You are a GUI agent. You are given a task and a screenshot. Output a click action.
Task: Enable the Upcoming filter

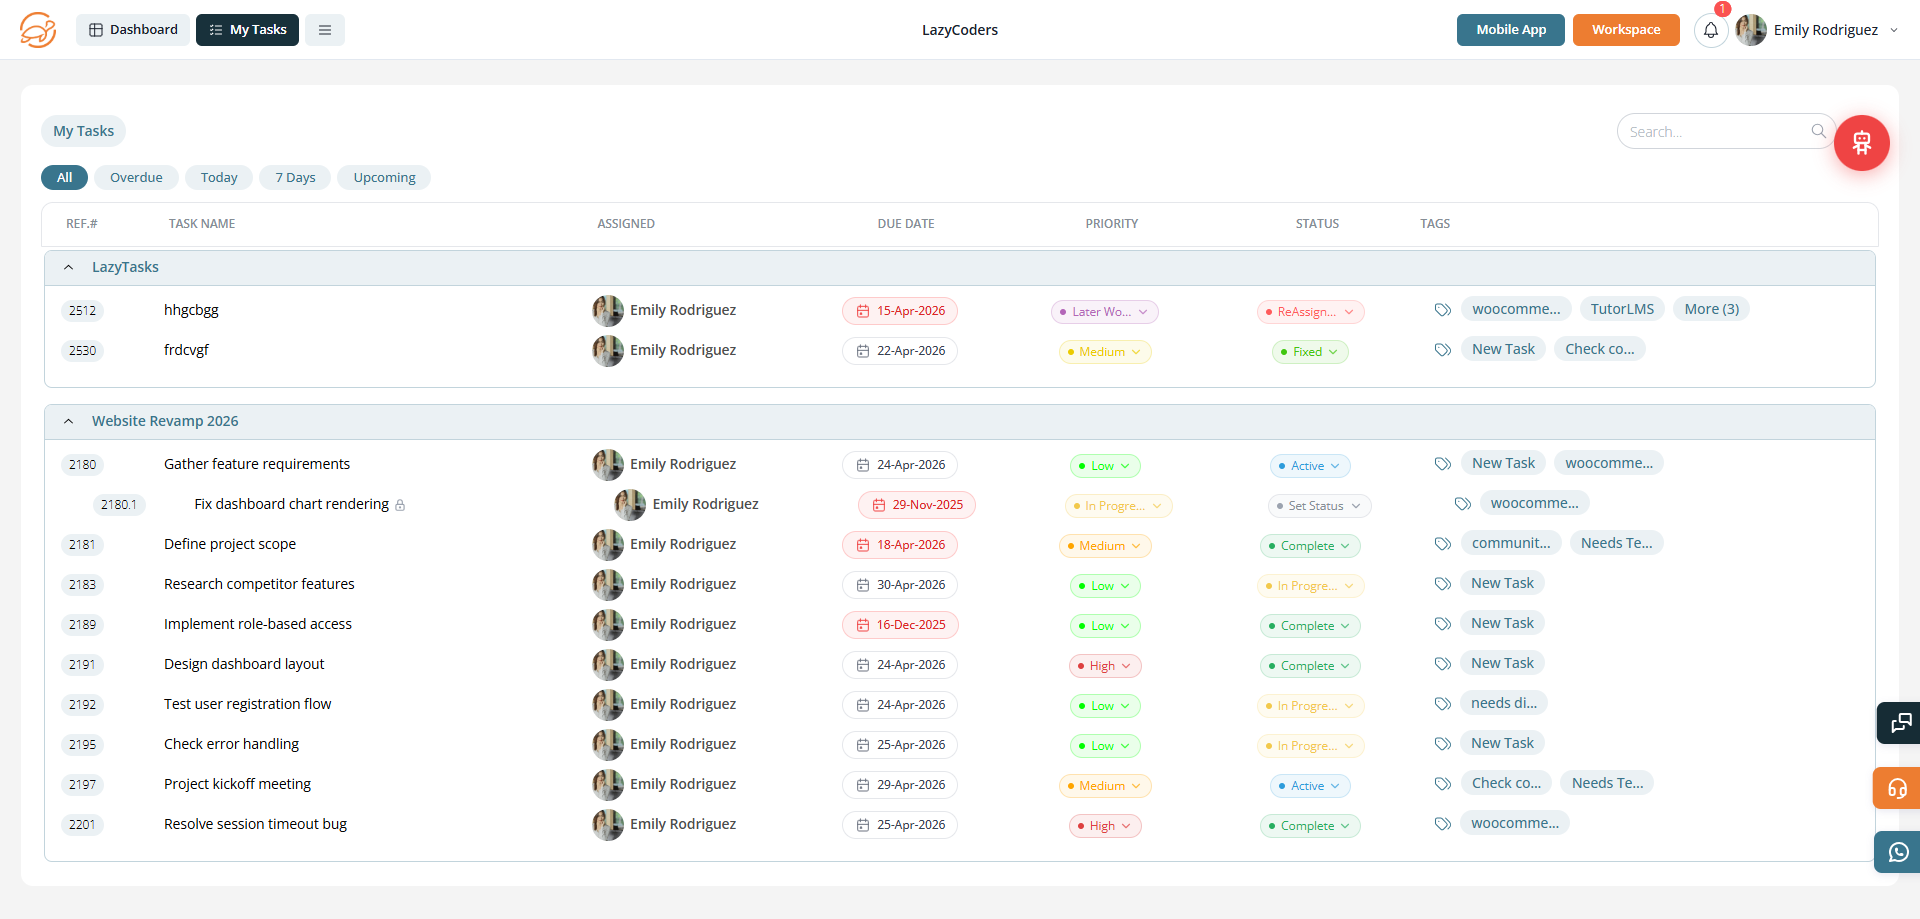click(x=384, y=177)
